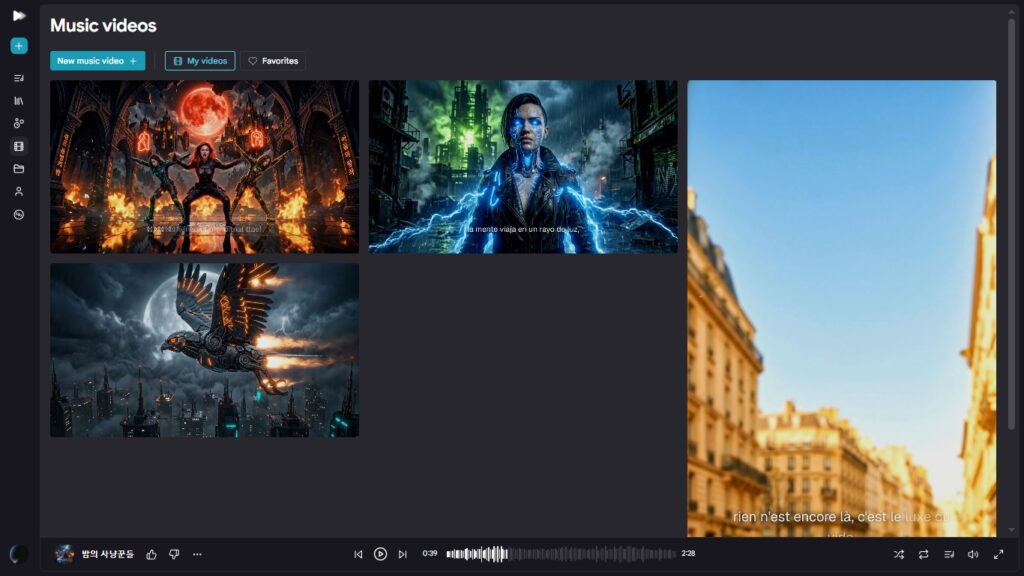1024x576 pixels.
Task: Open the queue list in the player bar
Action: pyautogui.click(x=949, y=554)
